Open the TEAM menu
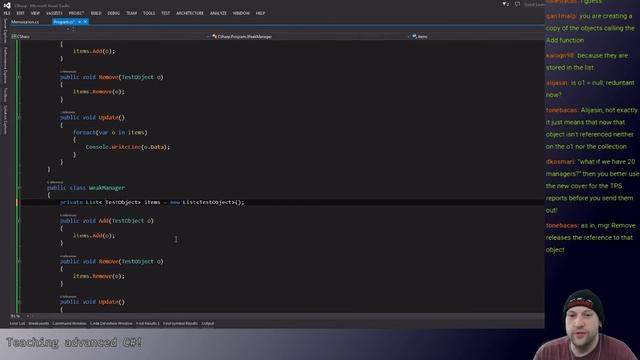640x360 pixels. tap(131, 13)
